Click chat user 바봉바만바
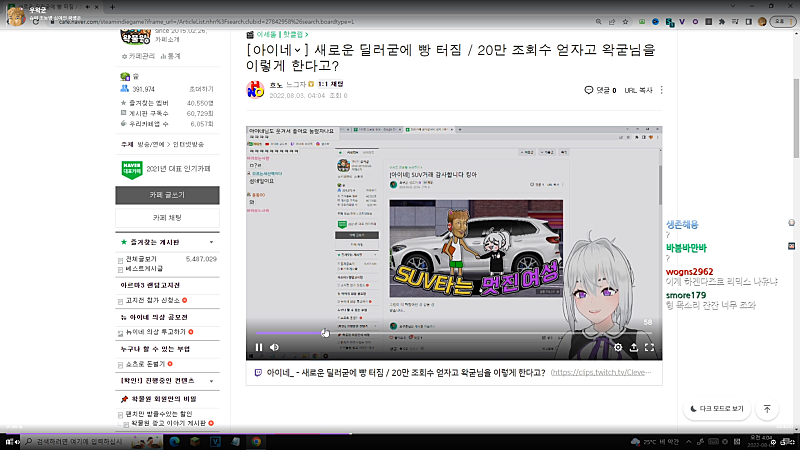Viewport: 800px width, 450px height. click(686, 248)
